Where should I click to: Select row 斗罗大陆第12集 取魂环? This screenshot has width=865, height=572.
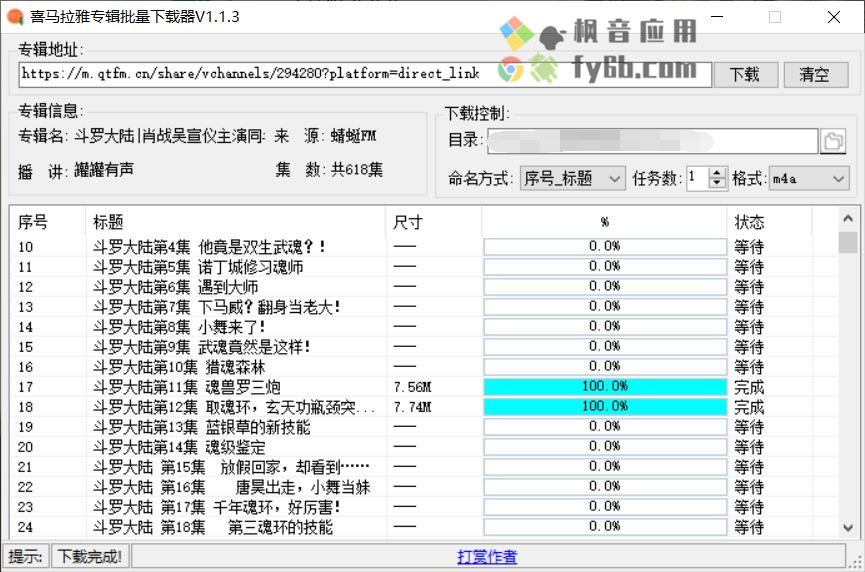click(424, 407)
